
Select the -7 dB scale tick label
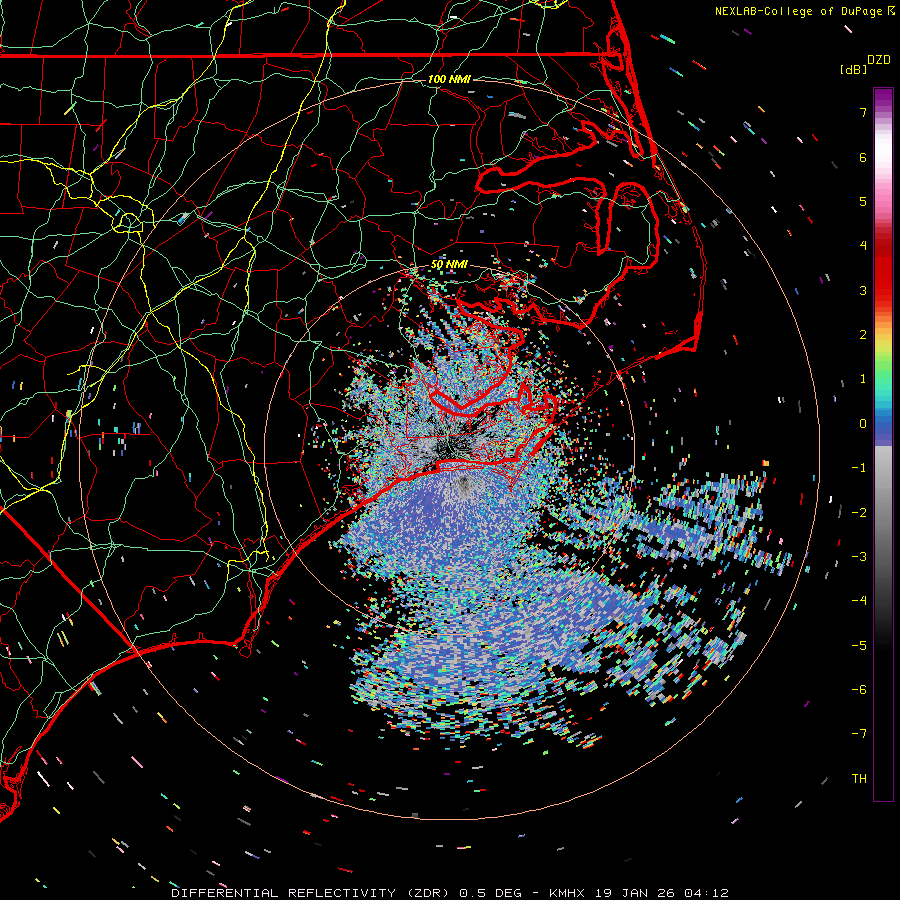[x=859, y=734]
